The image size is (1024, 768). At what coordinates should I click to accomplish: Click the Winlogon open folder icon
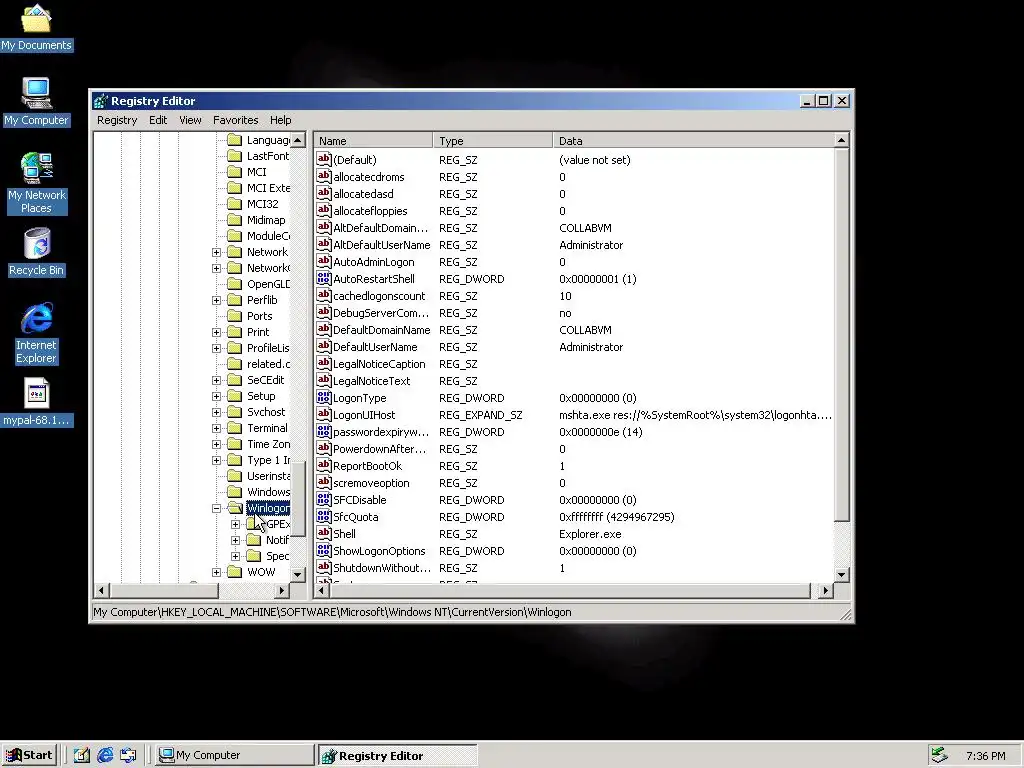click(235, 508)
